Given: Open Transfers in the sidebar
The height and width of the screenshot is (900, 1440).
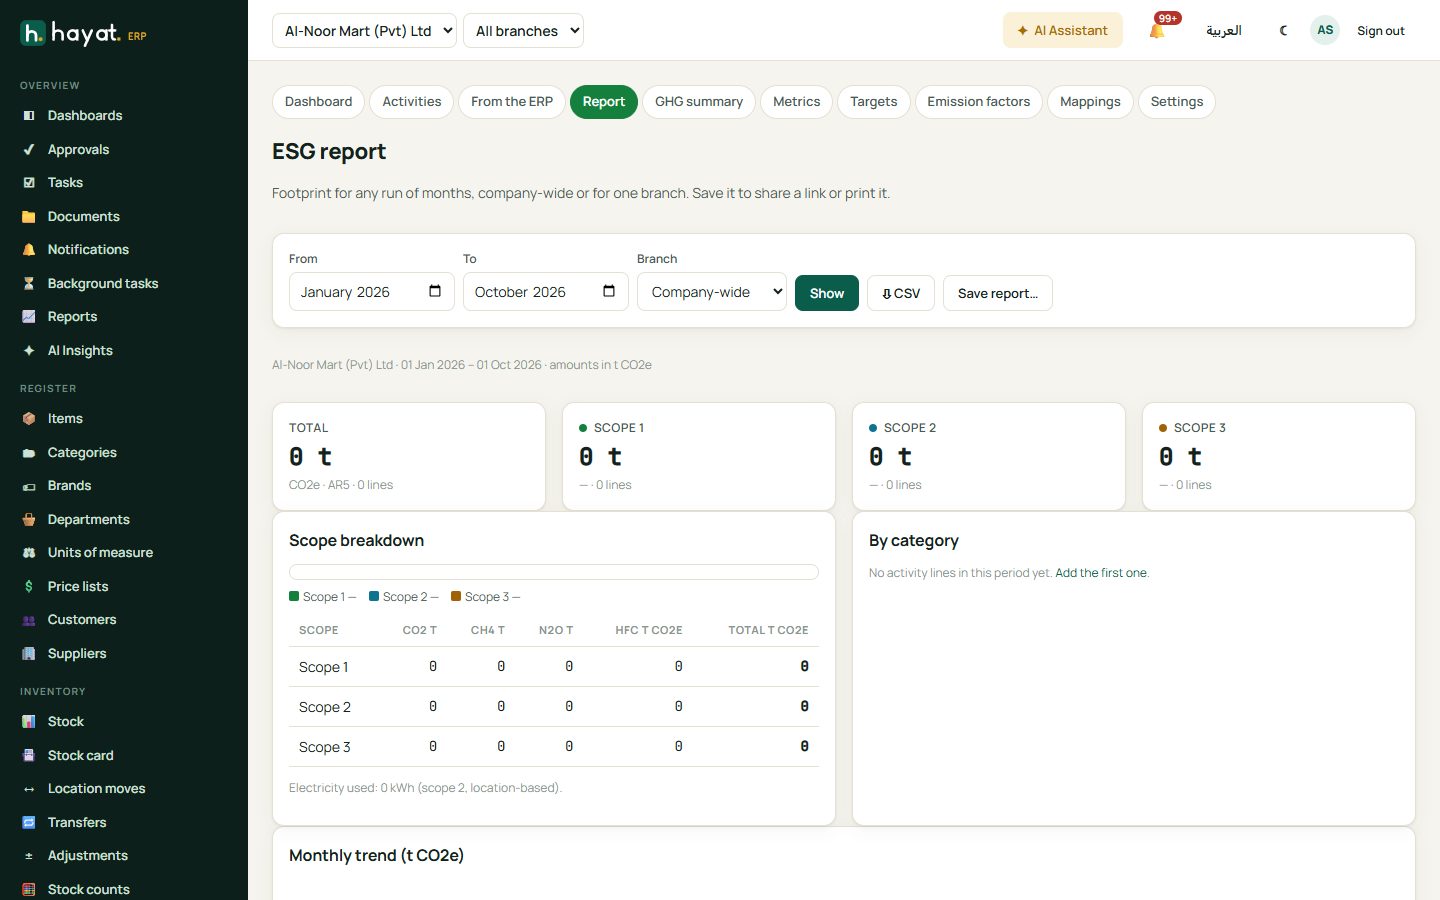Looking at the screenshot, I should click(77, 823).
